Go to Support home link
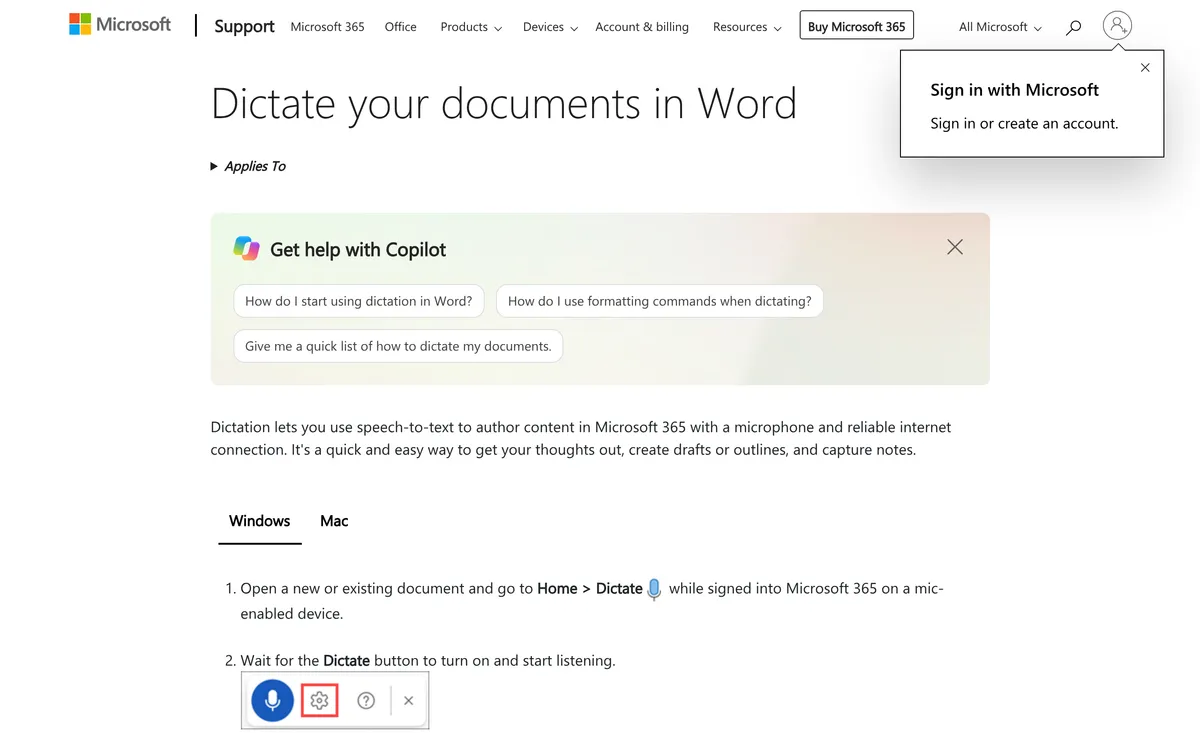Screen dimensions: 1200x750 pos(244,27)
